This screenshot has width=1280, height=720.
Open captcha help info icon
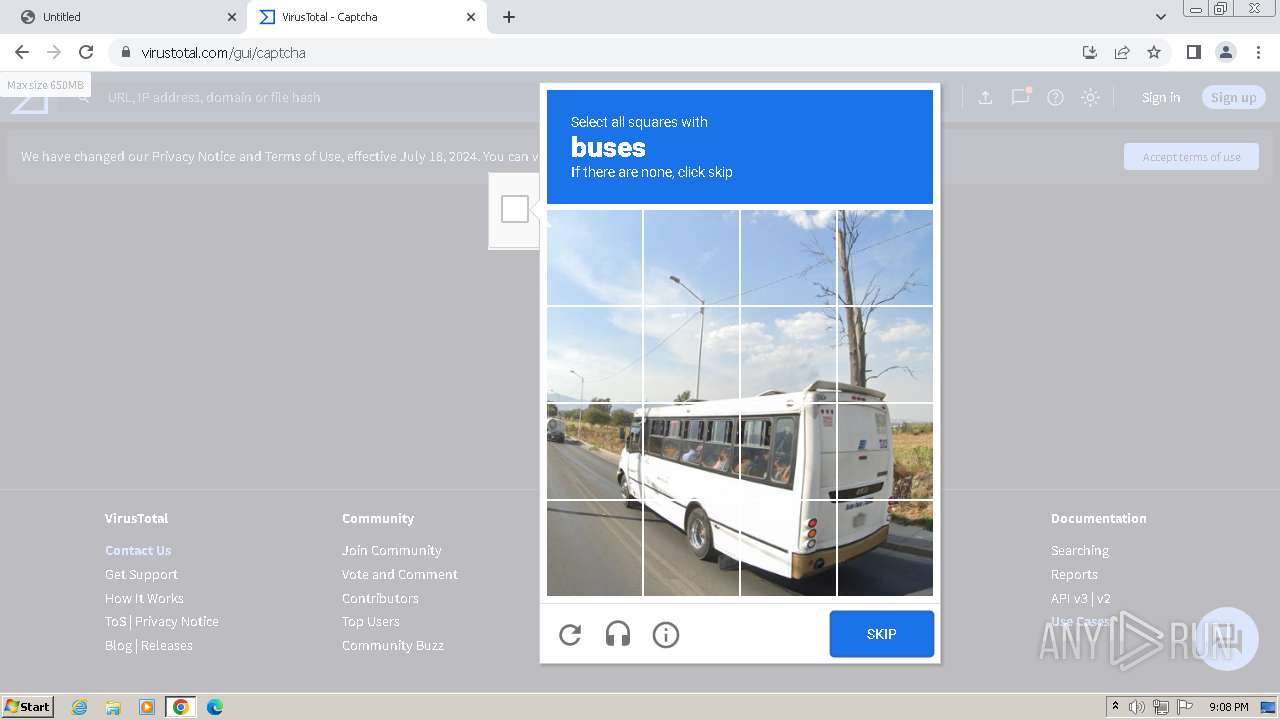pyautogui.click(x=666, y=634)
